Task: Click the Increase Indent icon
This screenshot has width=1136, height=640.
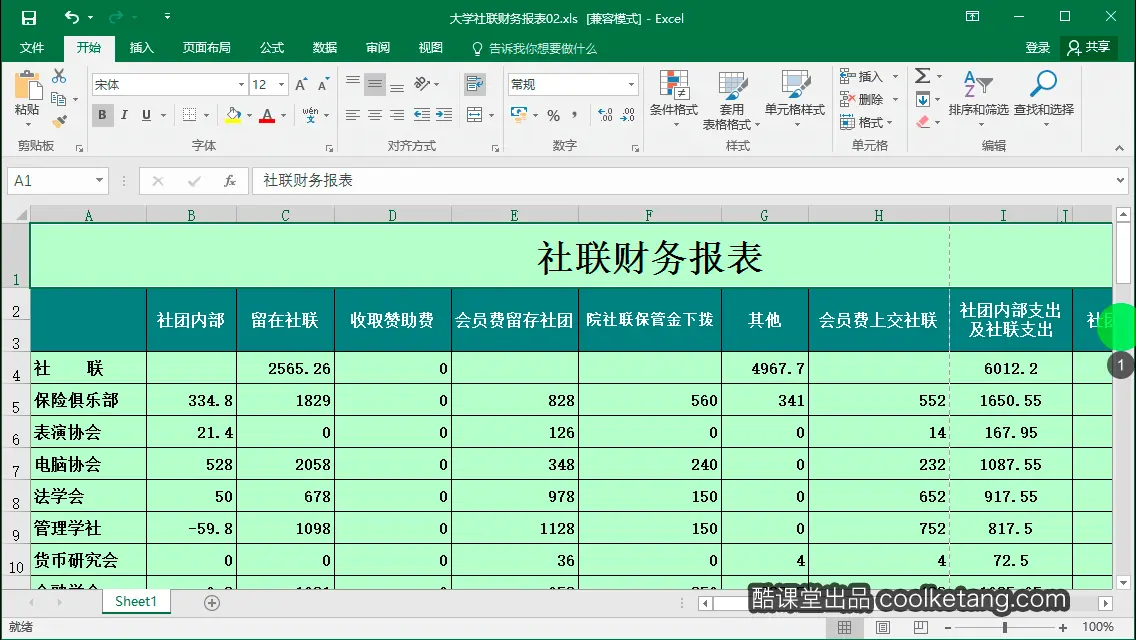Action: click(x=443, y=115)
